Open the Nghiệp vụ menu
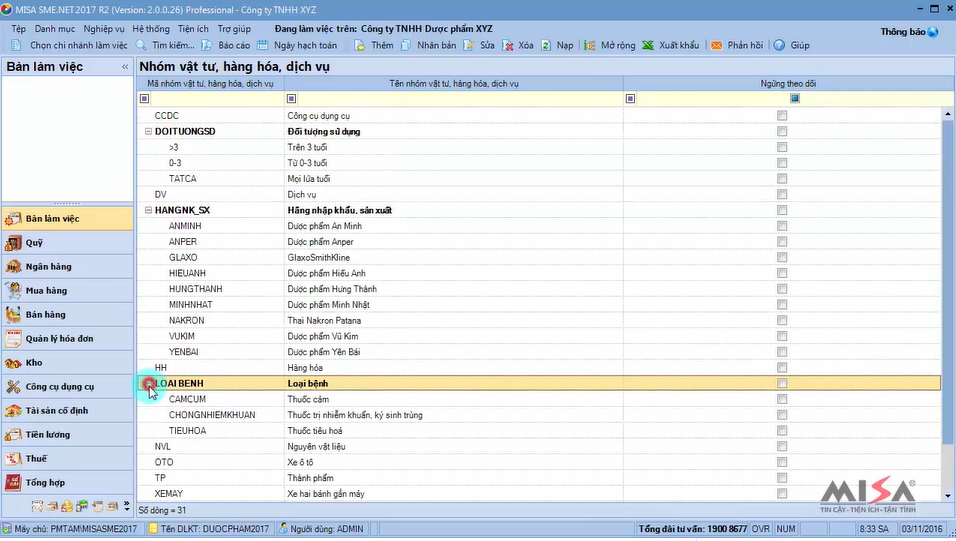The height and width of the screenshot is (541, 956). (104, 29)
